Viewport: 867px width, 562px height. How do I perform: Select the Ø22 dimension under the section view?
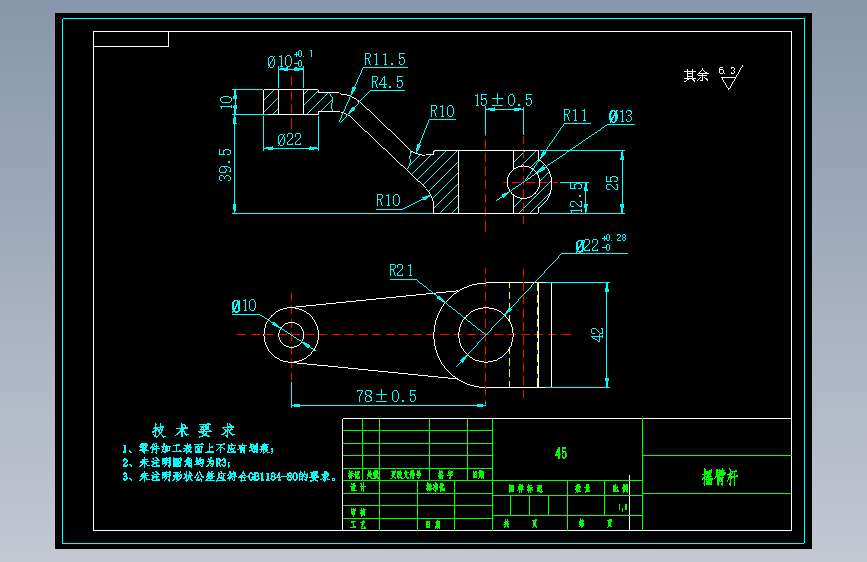pyautogui.click(x=290, y=139)
